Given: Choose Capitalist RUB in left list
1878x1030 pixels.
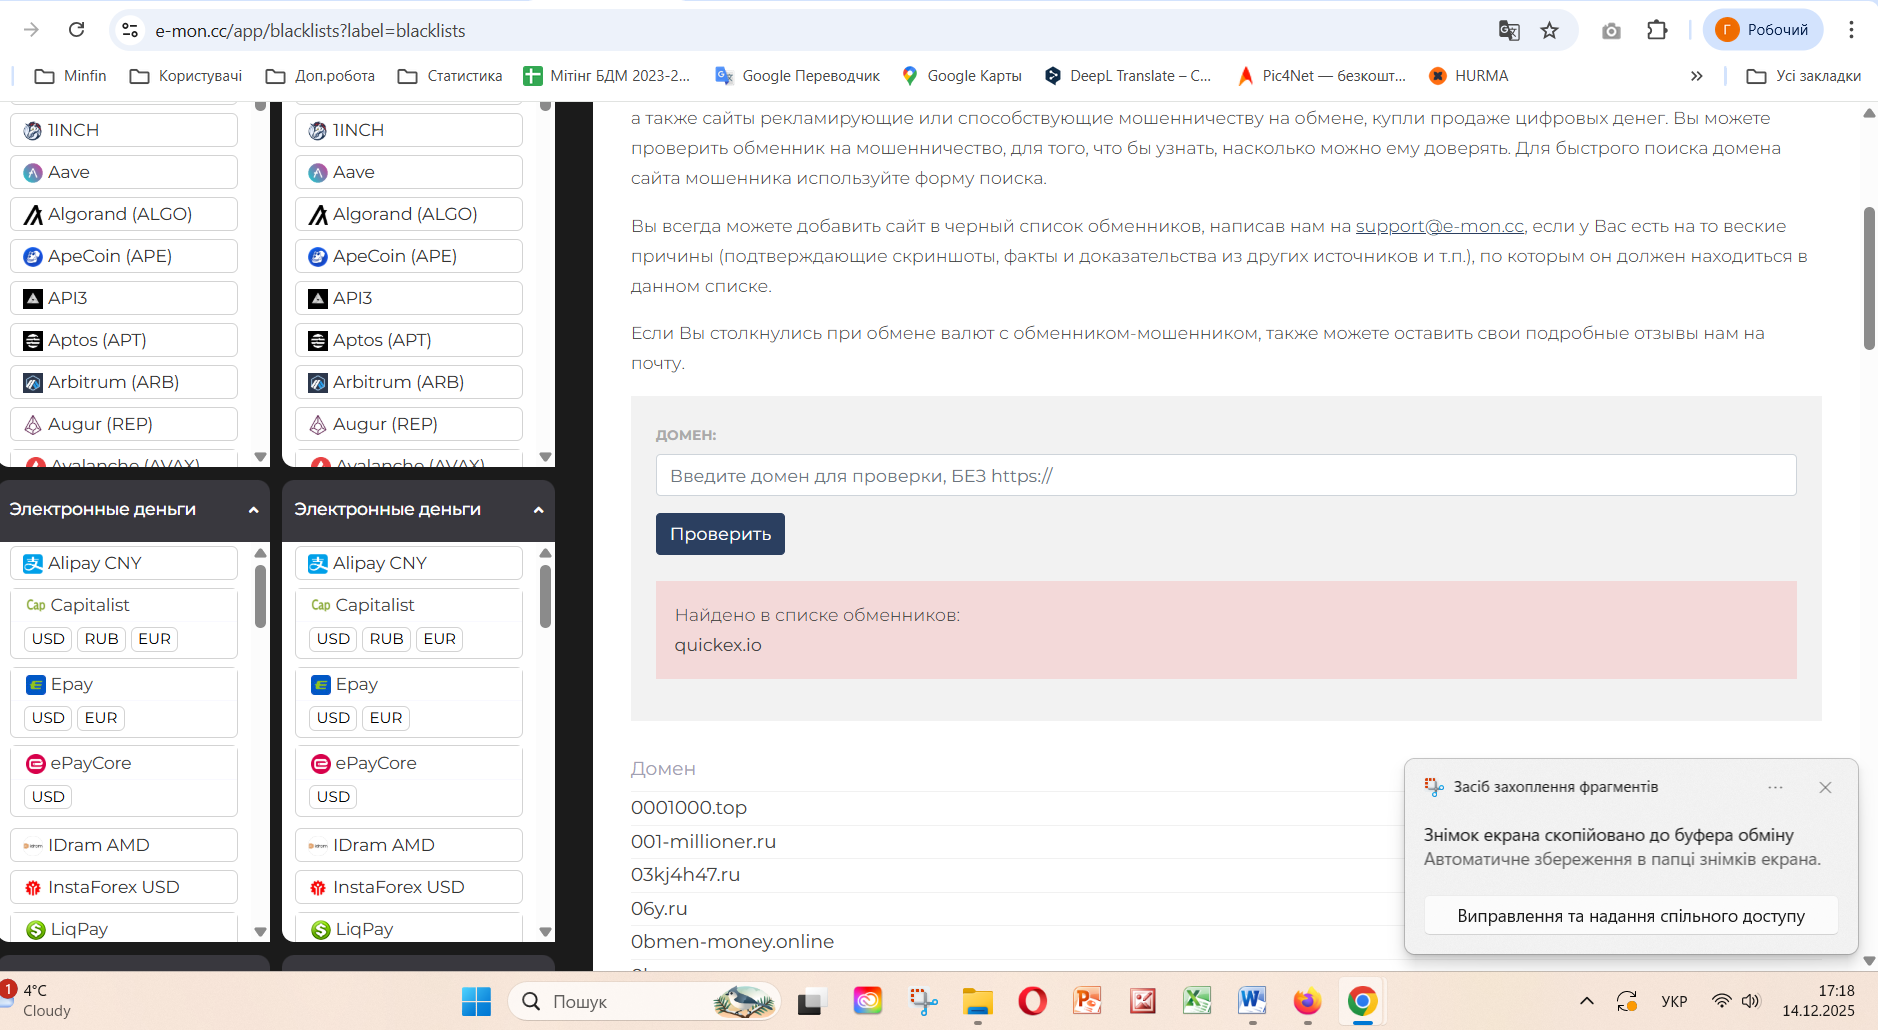Looking at the screenshot, I should (101, 639).
